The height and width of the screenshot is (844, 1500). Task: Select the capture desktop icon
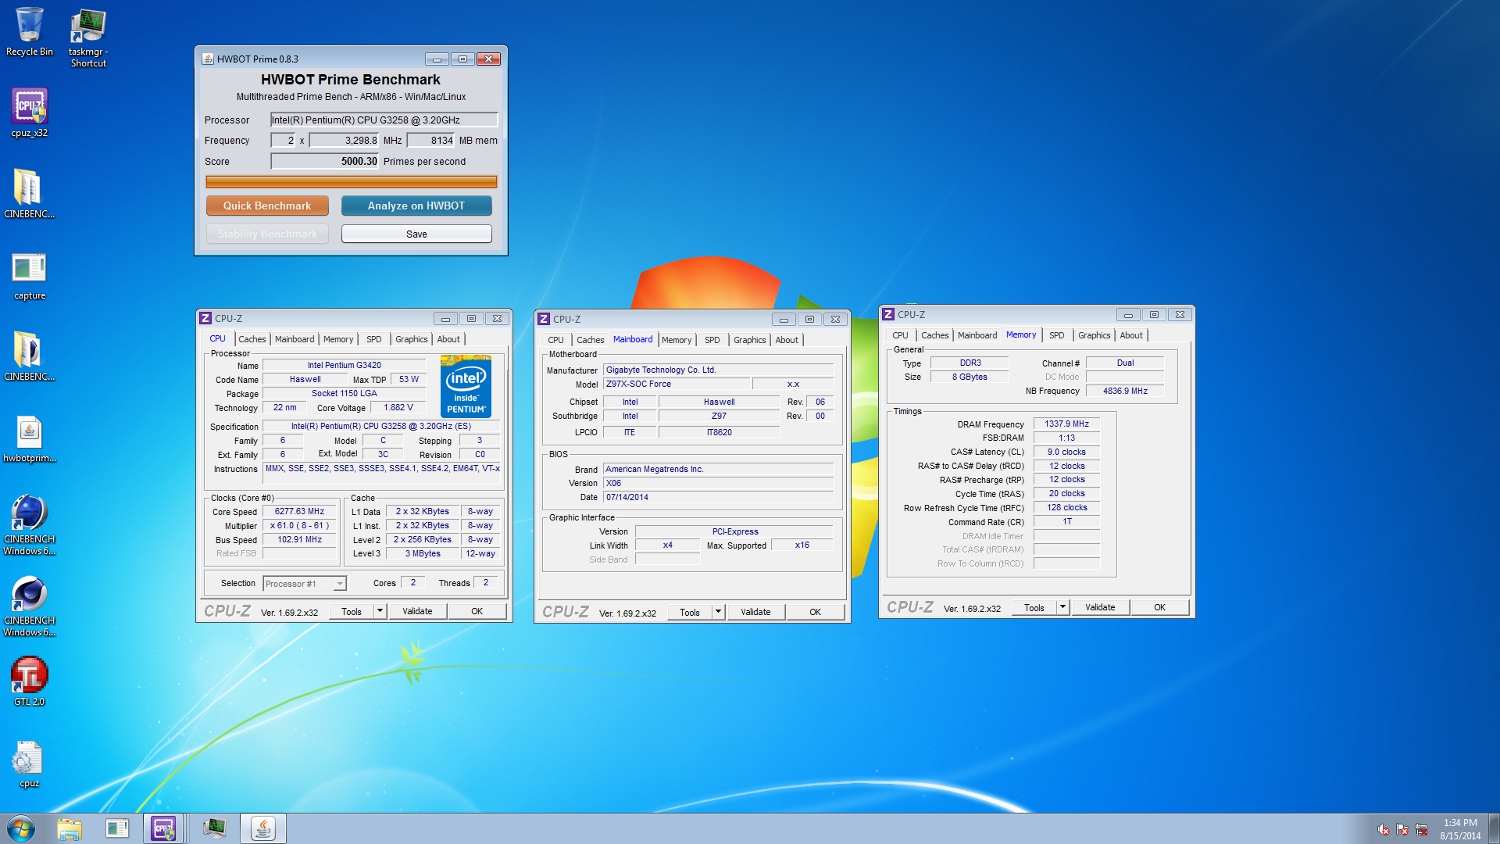[29, 277]
